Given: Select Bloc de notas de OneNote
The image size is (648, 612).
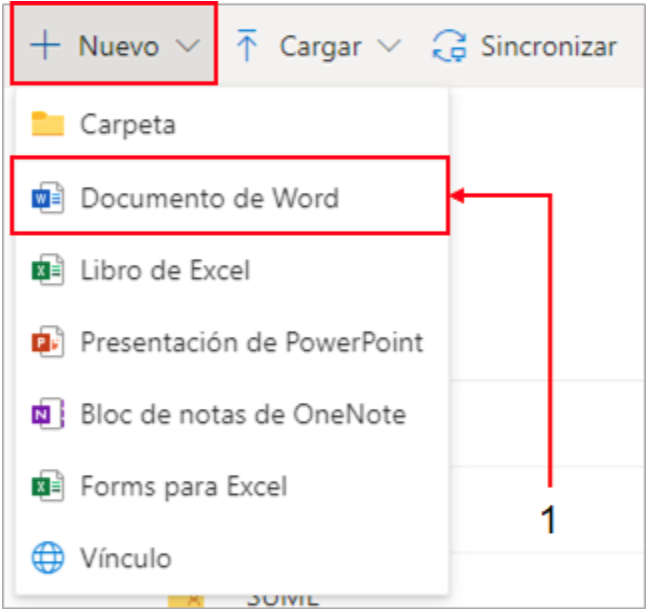Looking at the screenshot, I should point(232,414).
